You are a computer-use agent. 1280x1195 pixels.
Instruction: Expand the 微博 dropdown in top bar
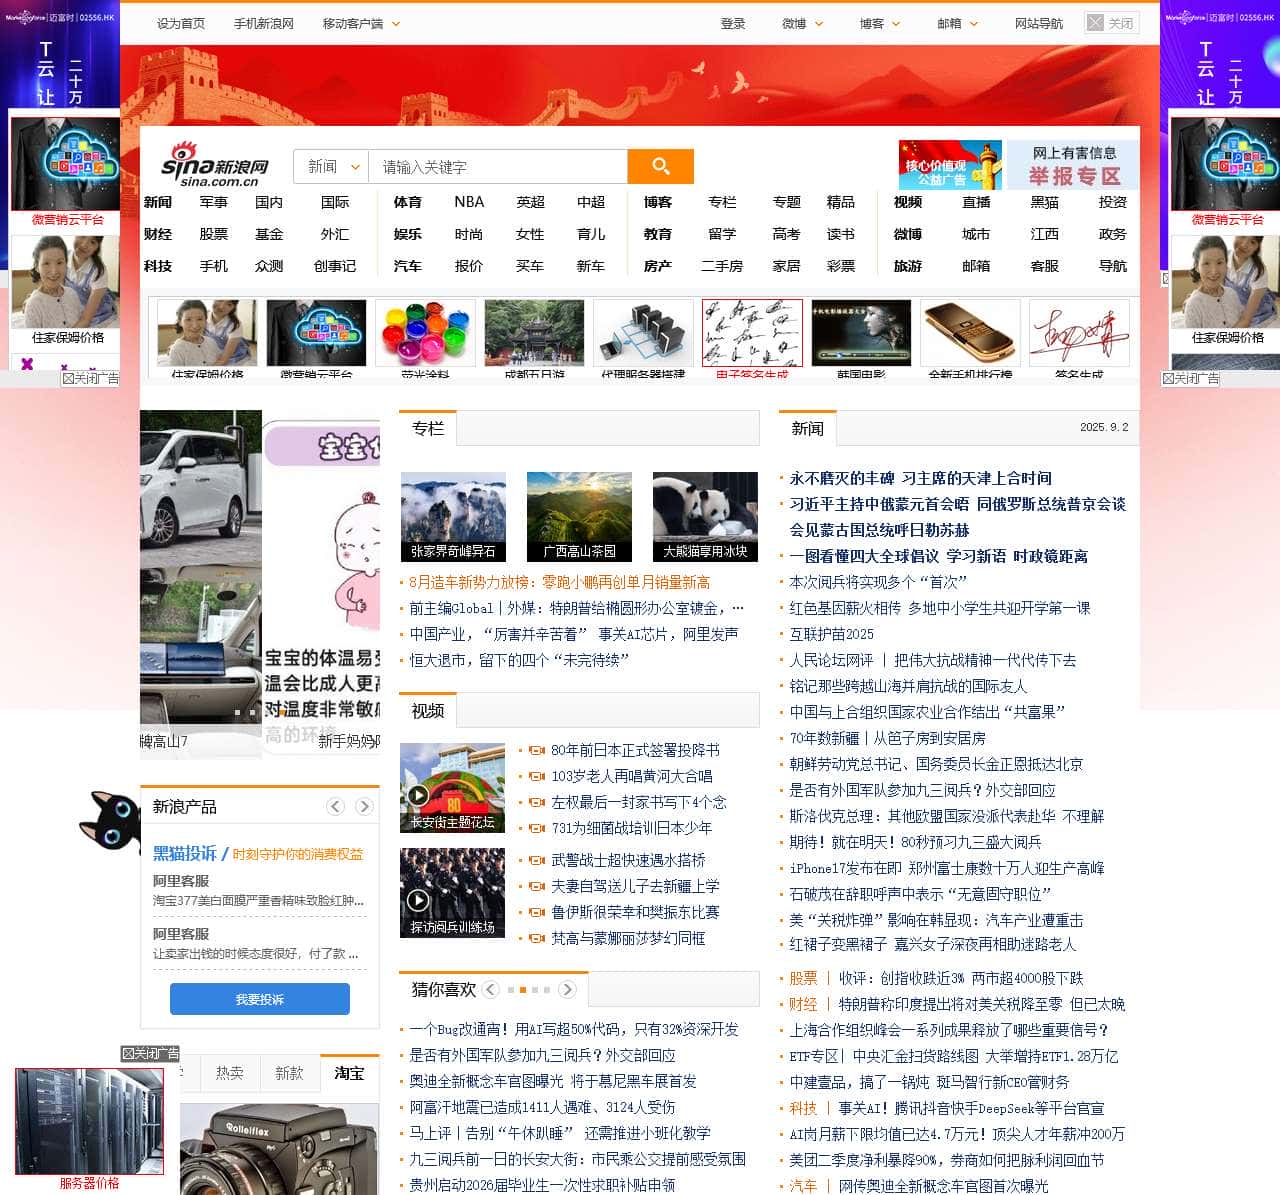tap(802, 23)
